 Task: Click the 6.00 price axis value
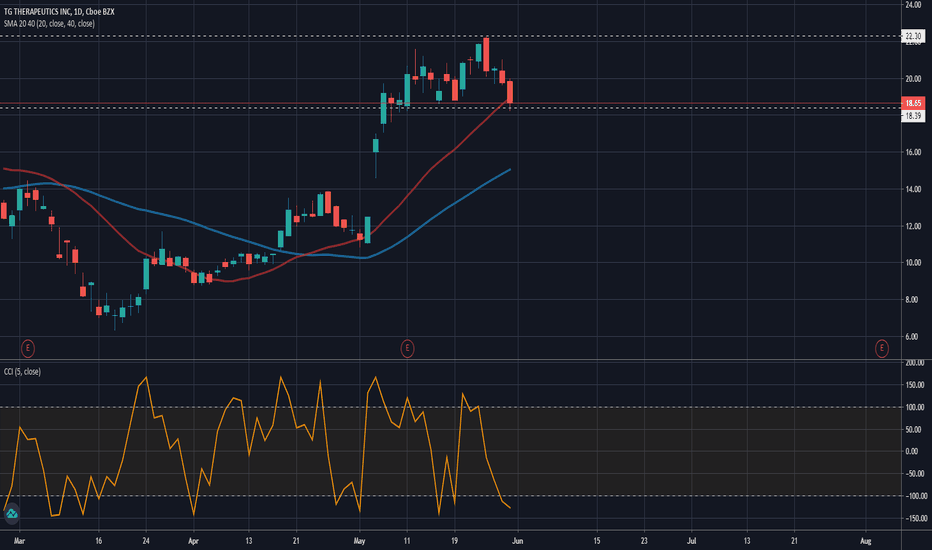click(x=913, y=337)
